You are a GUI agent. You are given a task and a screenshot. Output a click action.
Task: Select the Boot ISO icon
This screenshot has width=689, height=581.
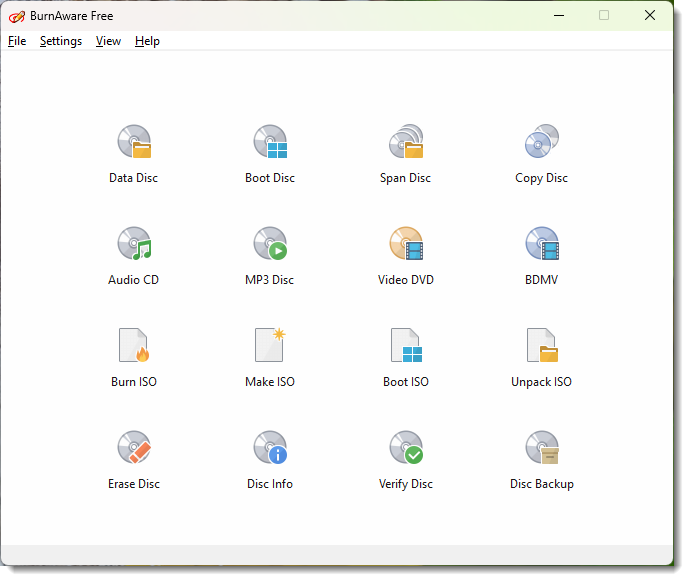point(406,345)
